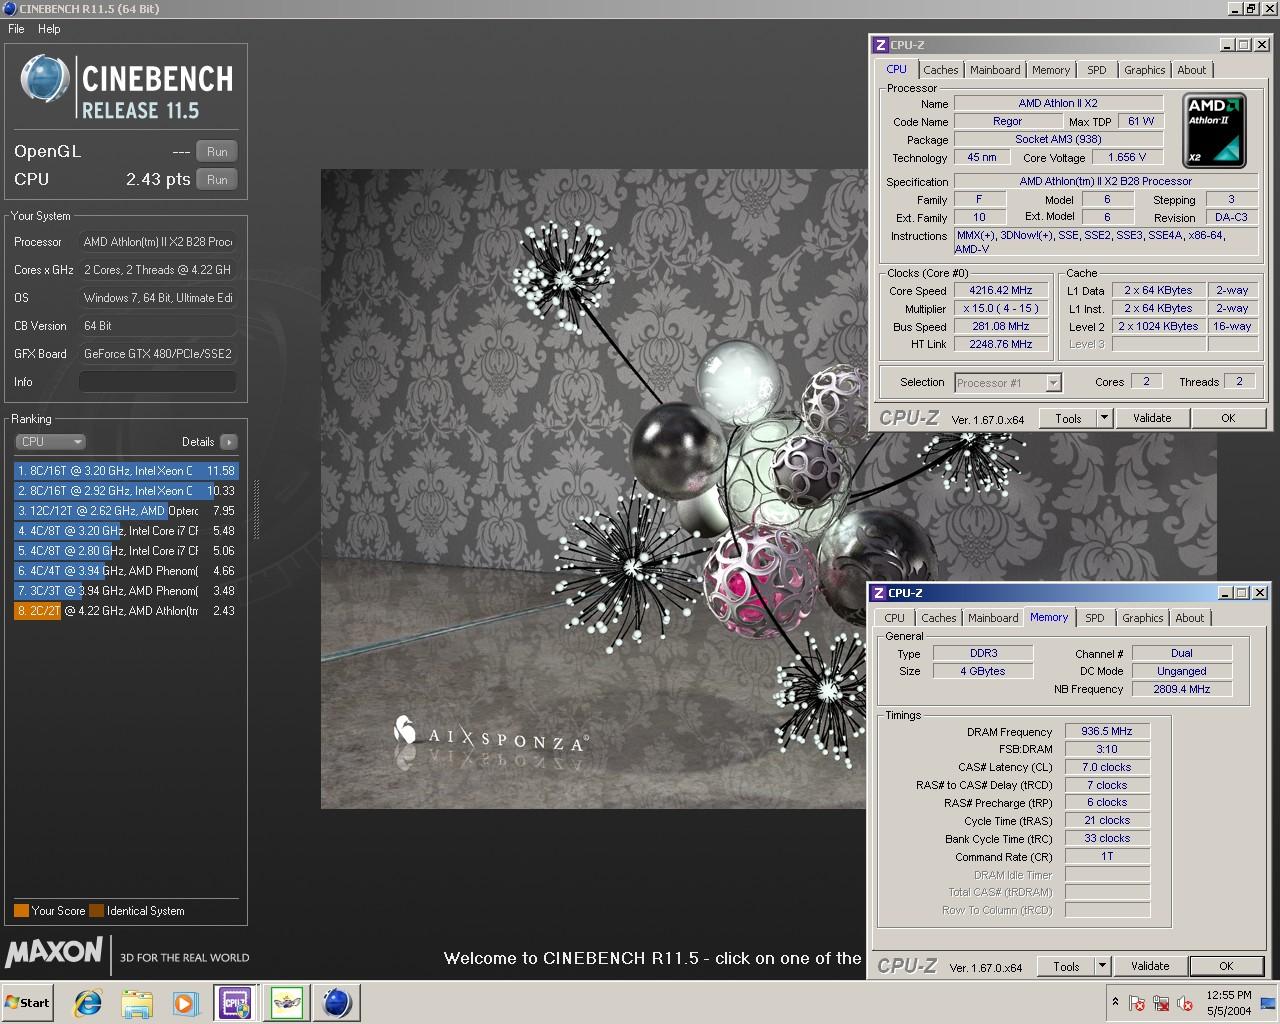Click Validate in bottom CPU-Z window
This screenshot has height=1024, width=1280.
coord(1150,967)
